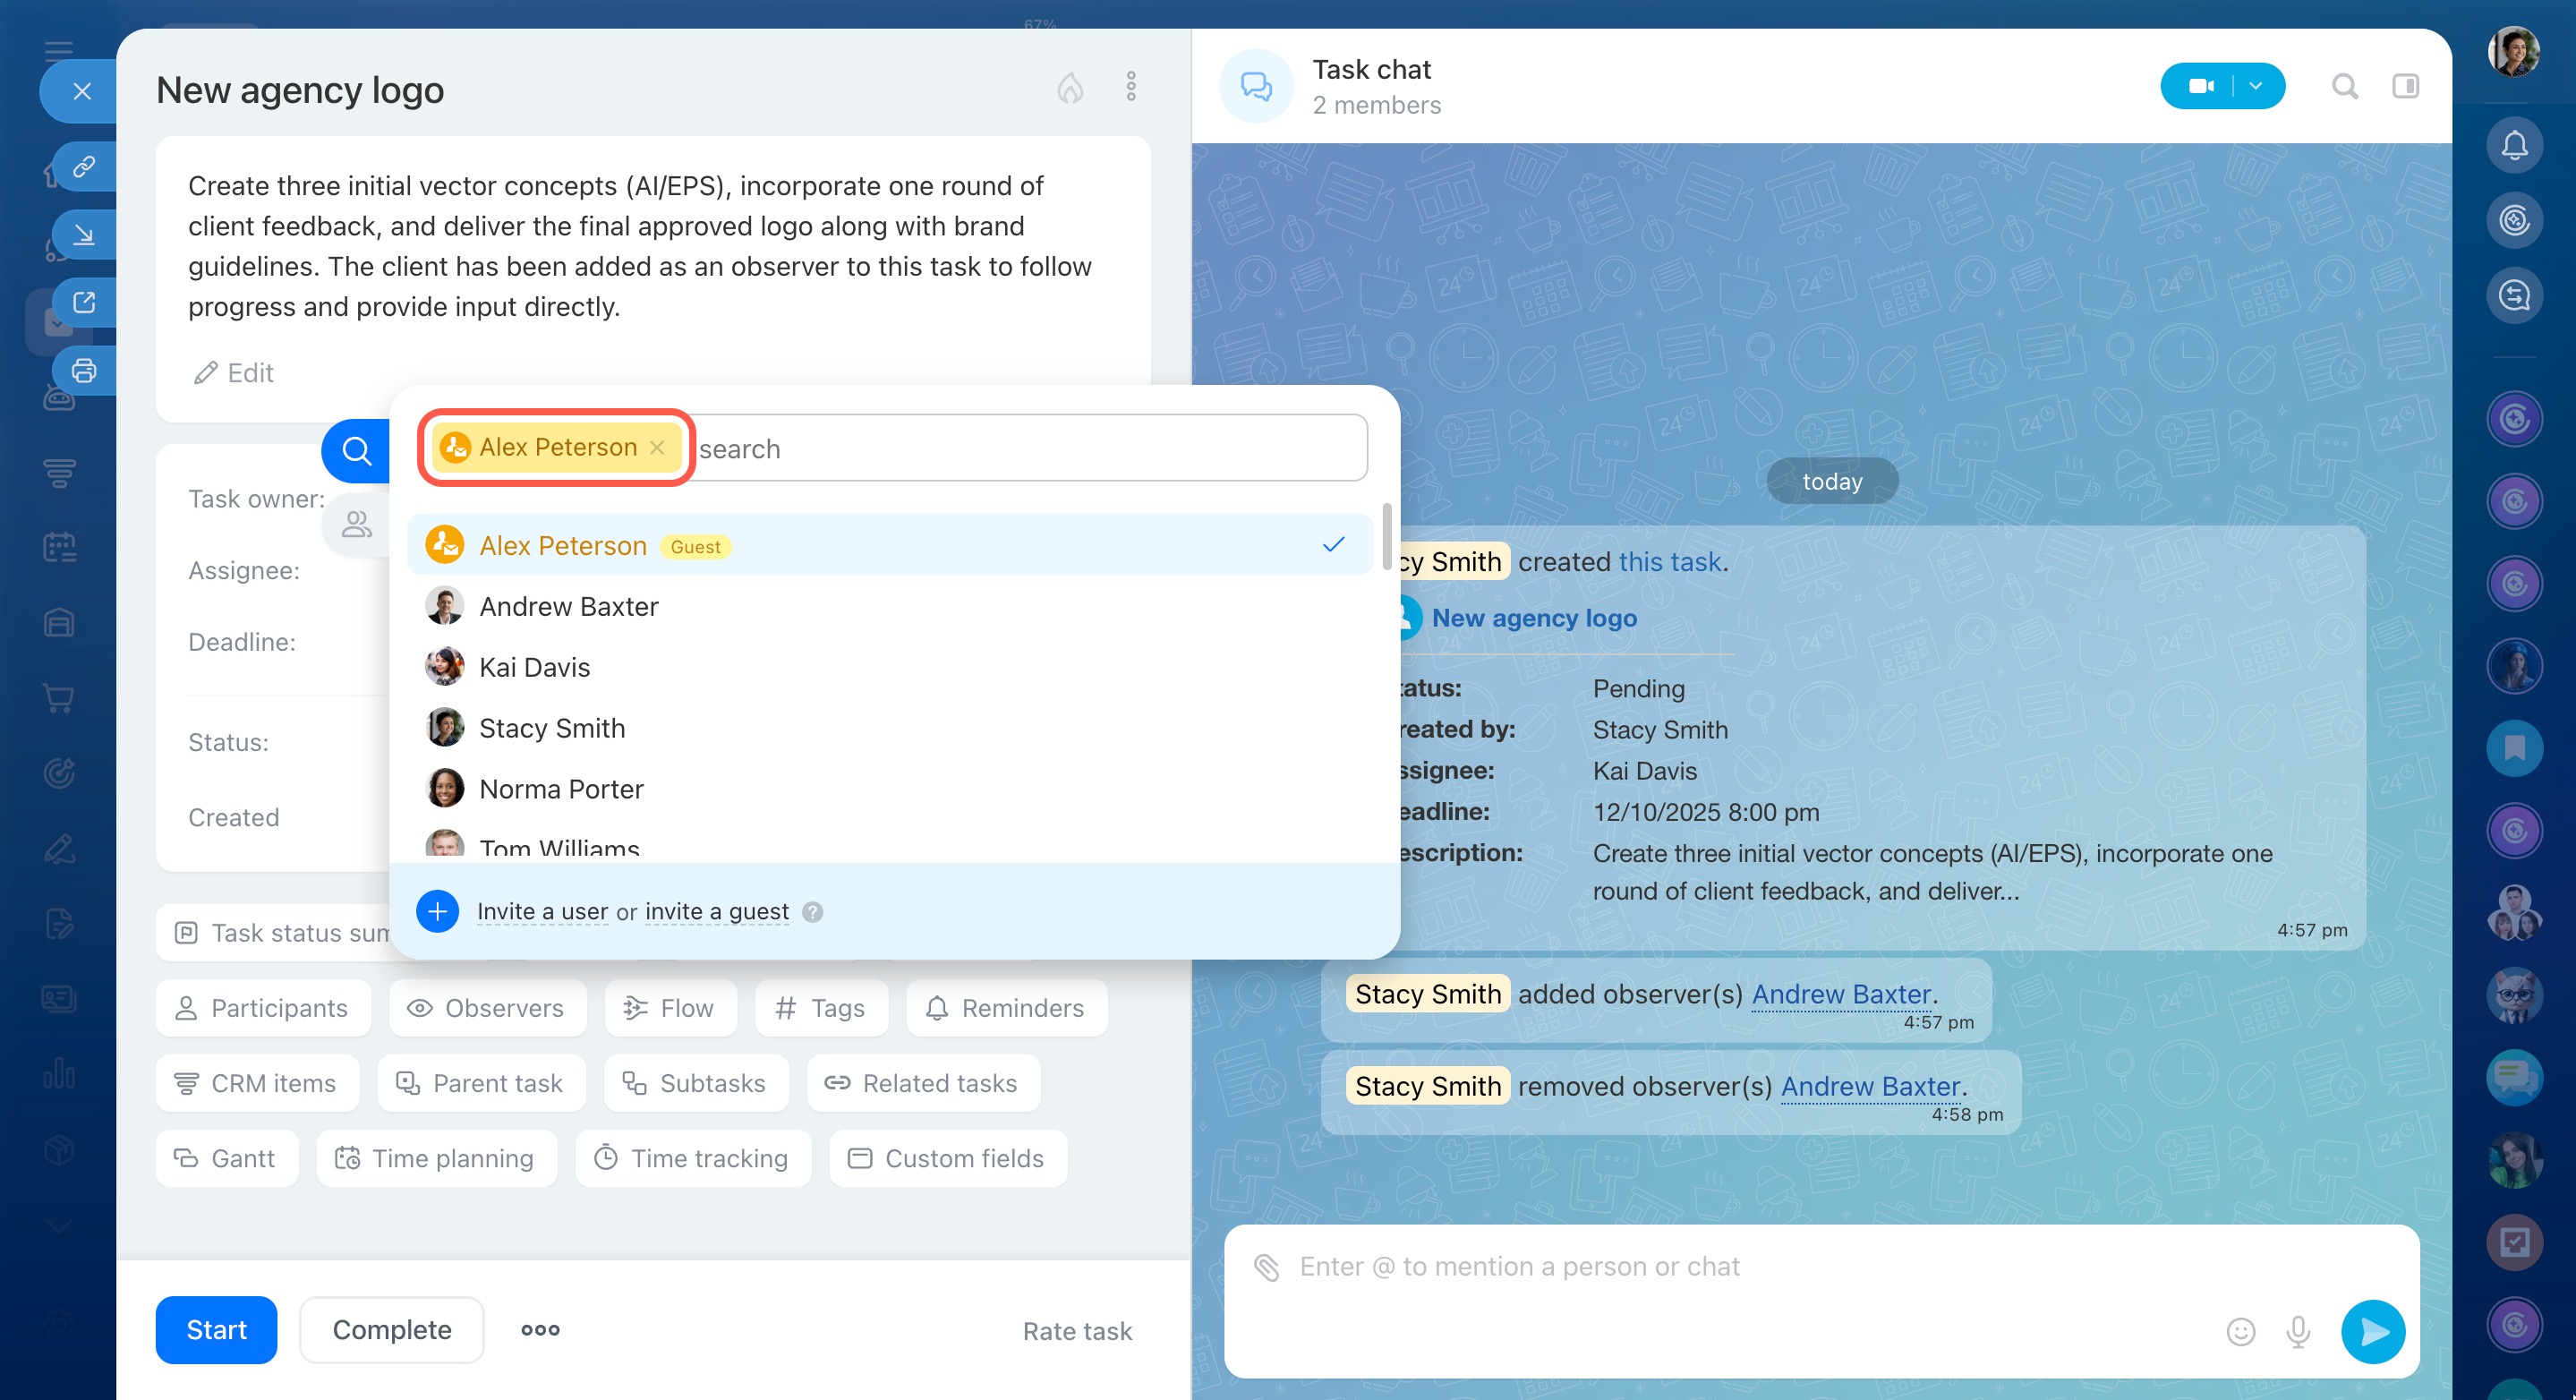Click the print task icon

[84, 371]
